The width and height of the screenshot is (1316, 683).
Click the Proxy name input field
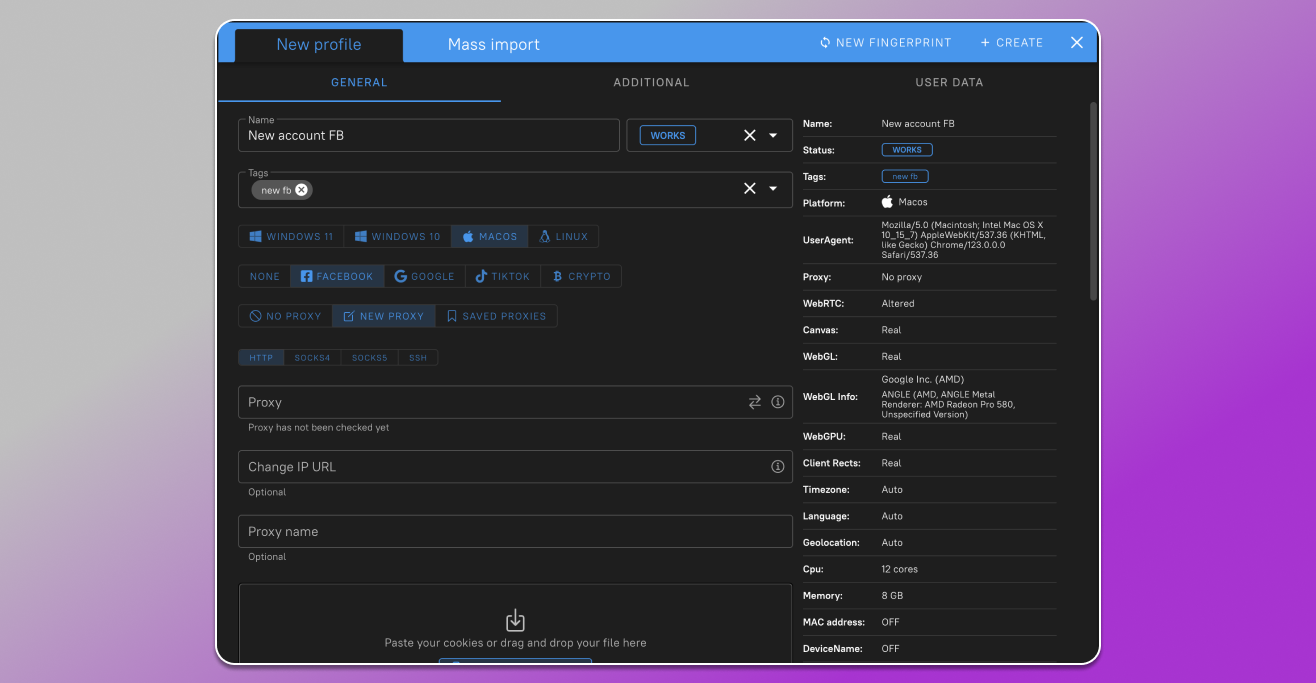515,532
